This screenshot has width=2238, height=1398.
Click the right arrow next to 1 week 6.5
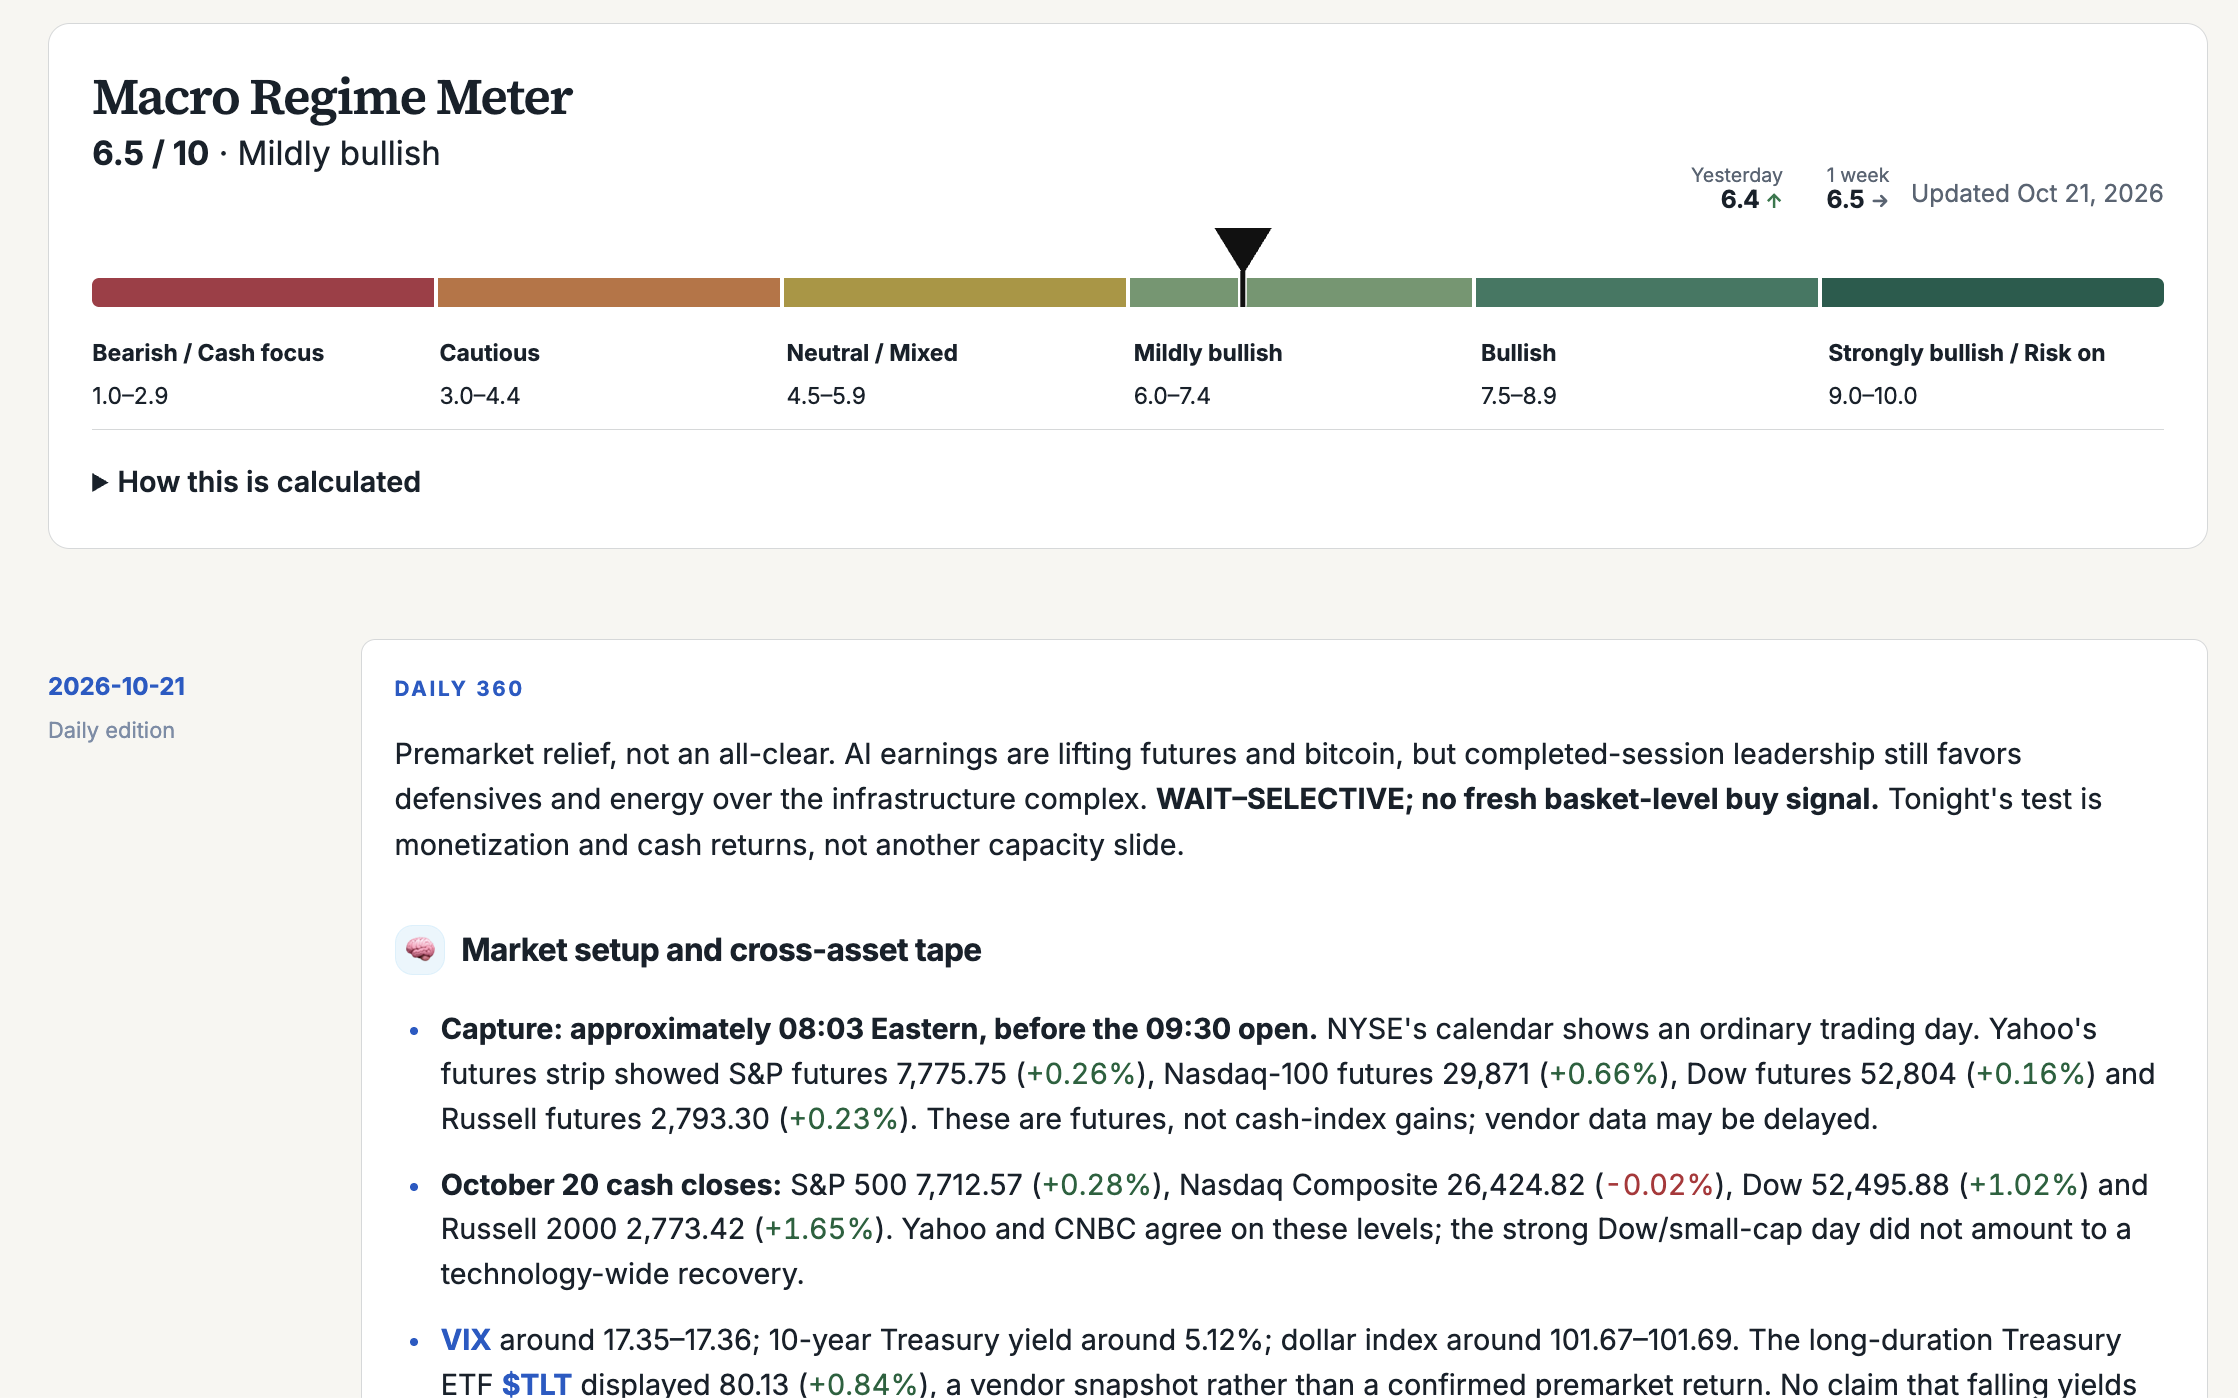(x=1880, y=200)
